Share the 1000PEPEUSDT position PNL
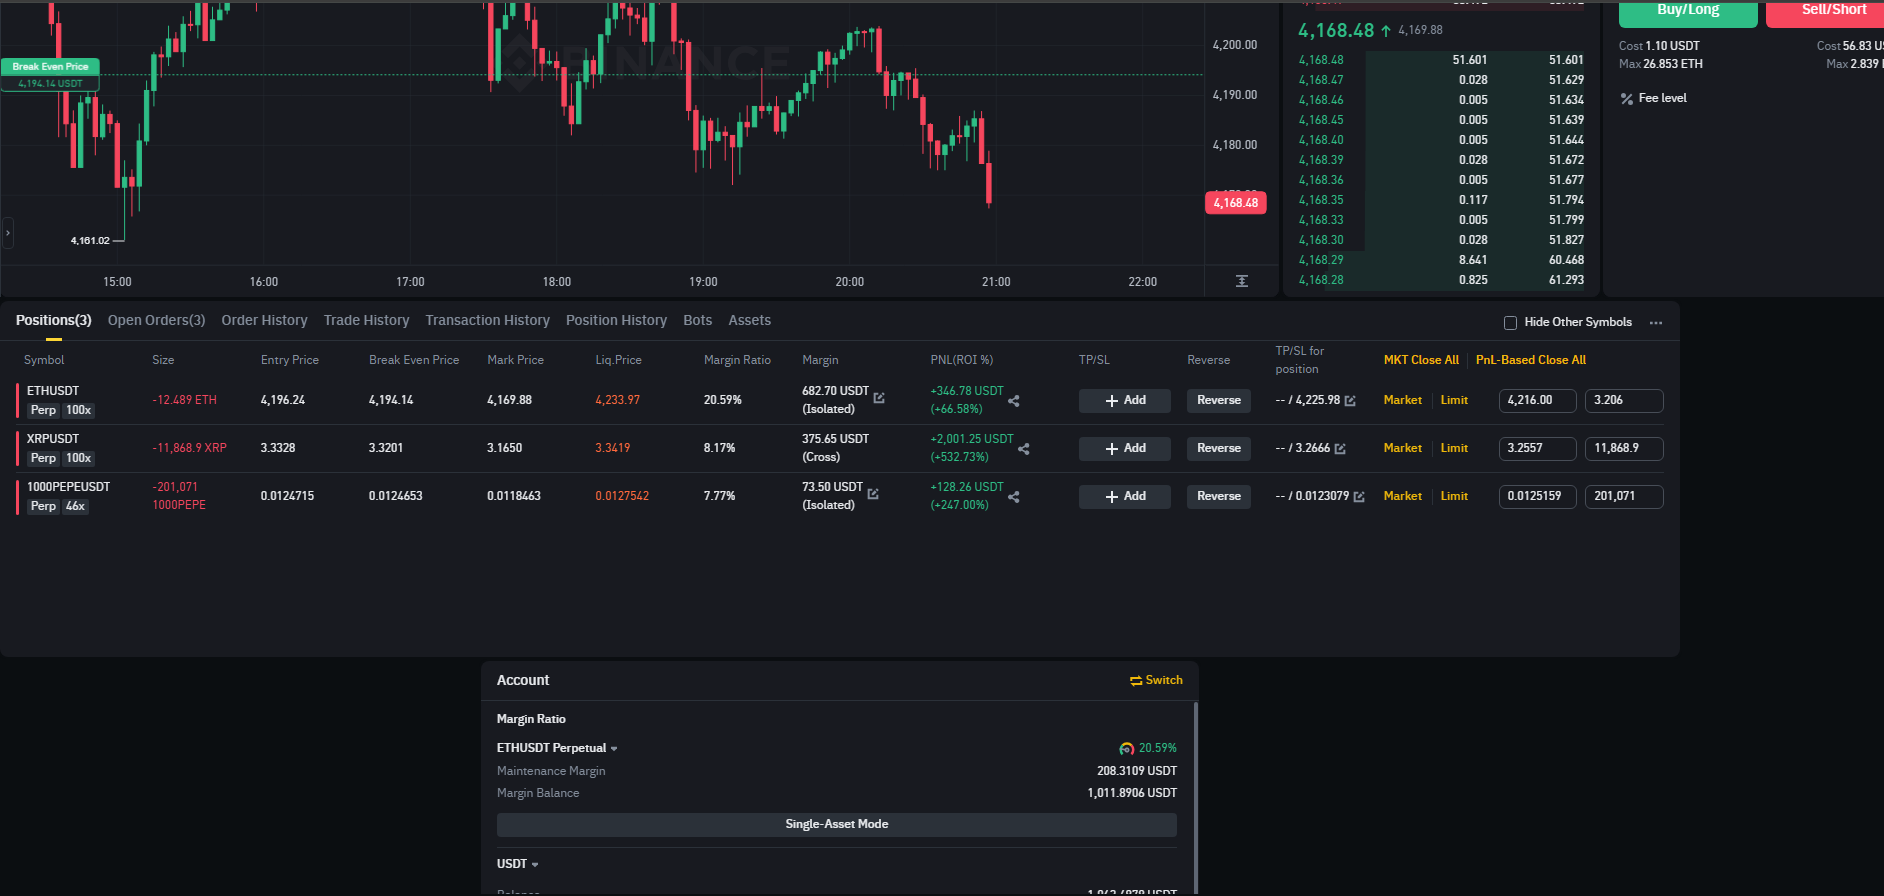 pyautogui.click(x=1014, y=497)
